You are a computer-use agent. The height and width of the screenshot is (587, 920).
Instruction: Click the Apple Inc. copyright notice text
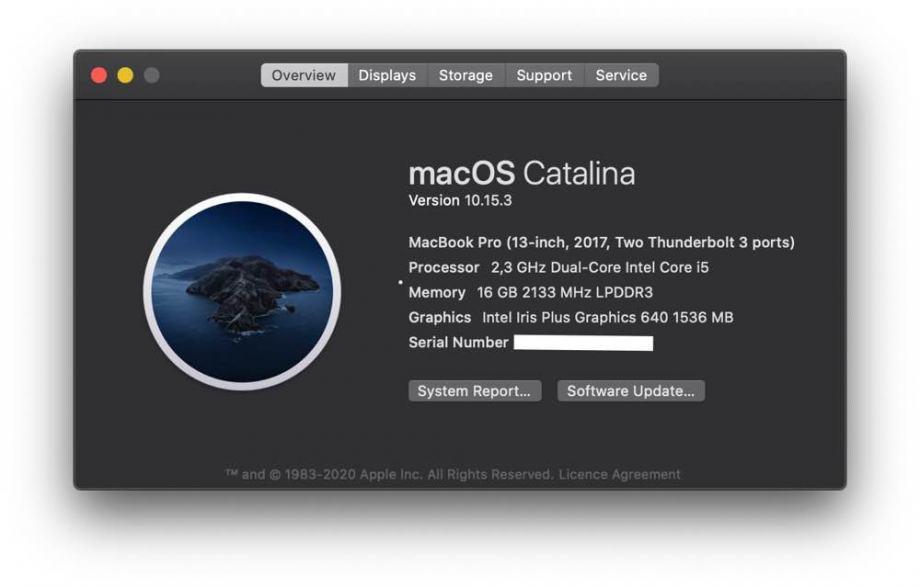pos(390,474)
